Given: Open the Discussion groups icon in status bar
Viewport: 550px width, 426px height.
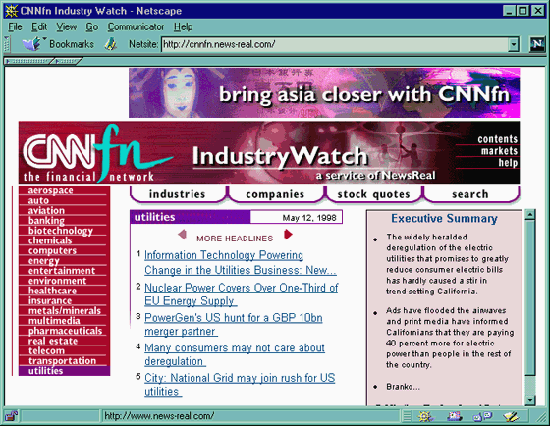Looking at the screenshot, I should 482,416.
